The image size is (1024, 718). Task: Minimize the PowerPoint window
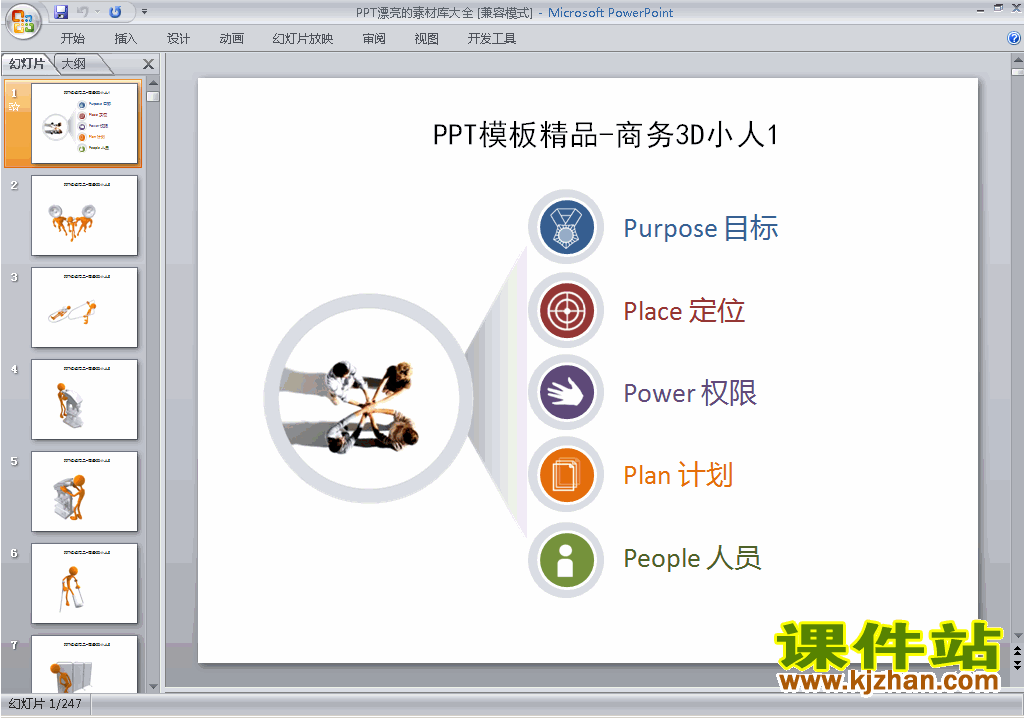tap(980, 10)
